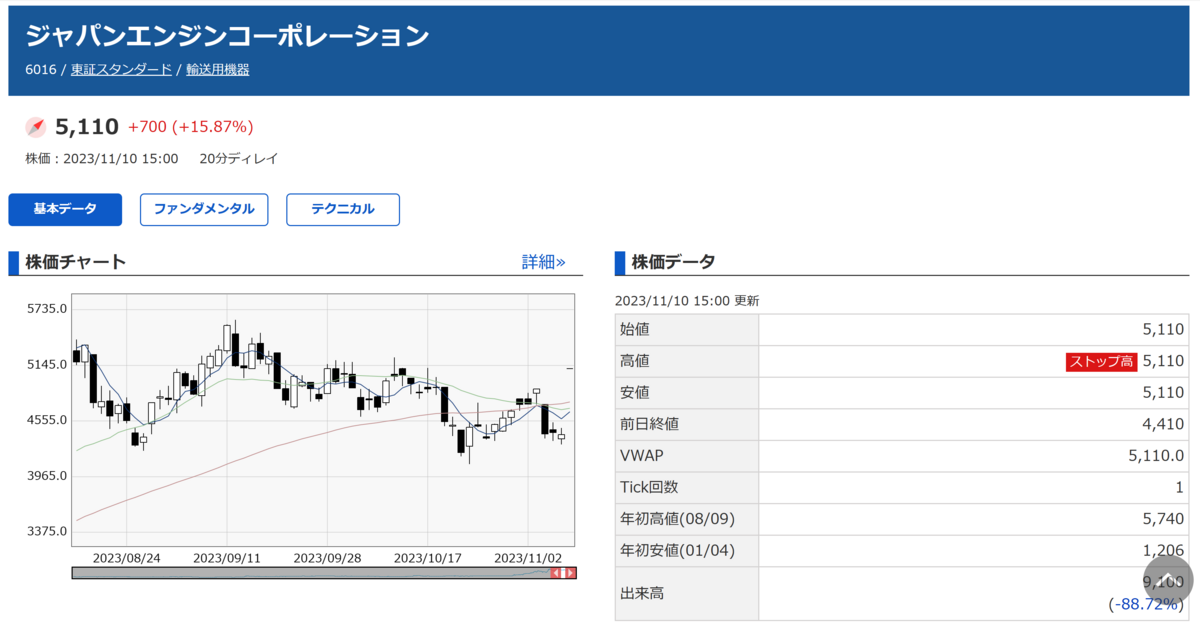1200x627 pixels.
Task: Click the y-axis label 3375.0
Action: (x=47, y=531)
